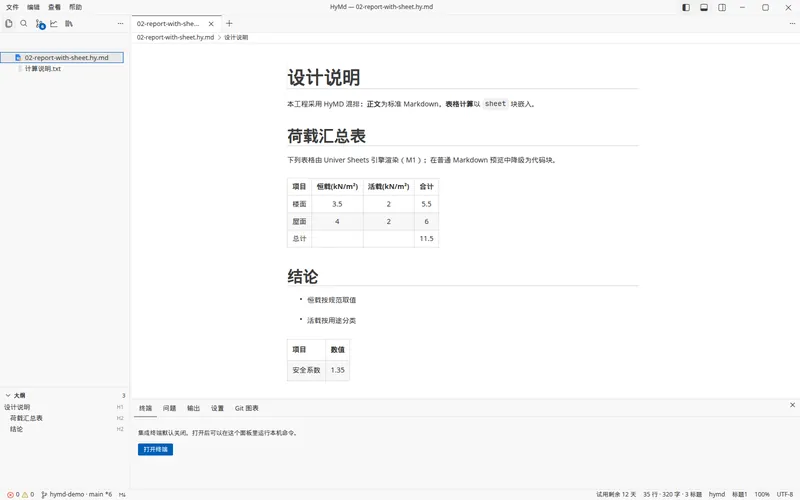Click table header 合计

(x=427, y=187)
